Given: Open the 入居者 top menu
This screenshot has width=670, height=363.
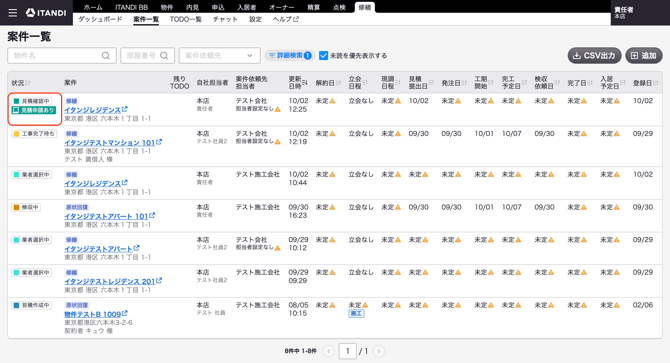Looking at the screenshot, I should click(247, 7).
